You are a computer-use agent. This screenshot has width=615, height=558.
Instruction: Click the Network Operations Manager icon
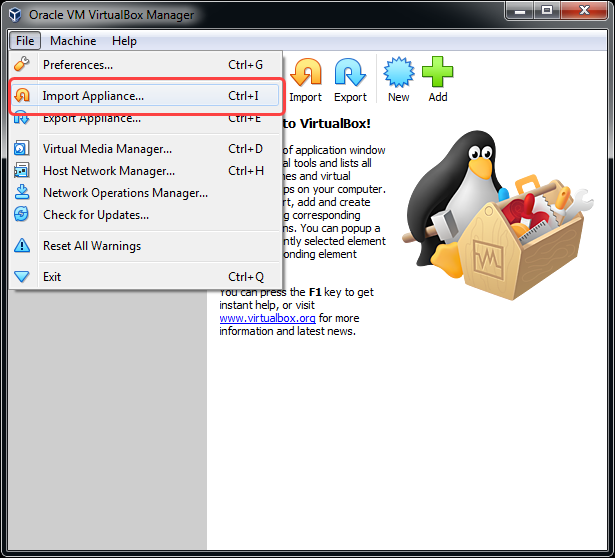[x=22, y=193]
